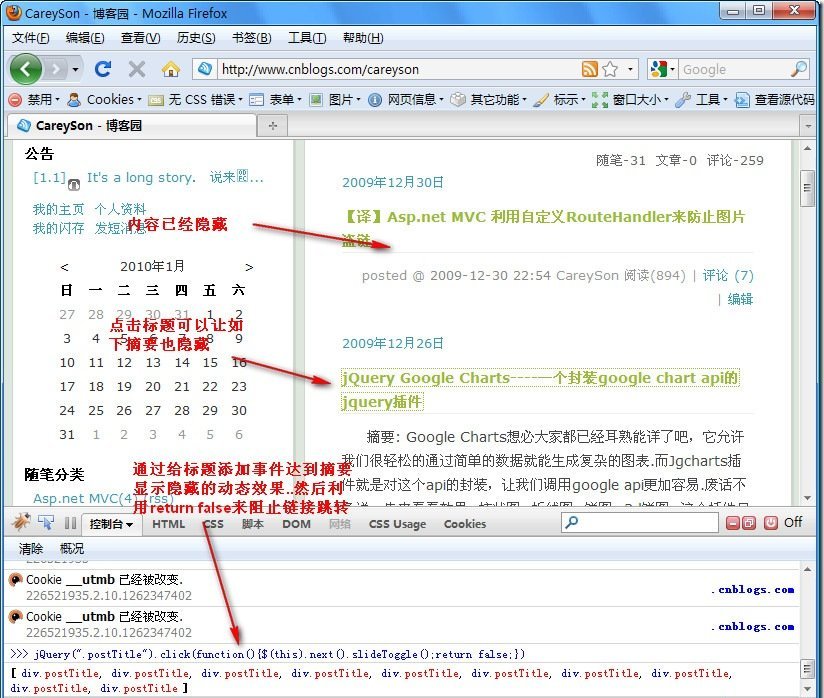
Task: Stop loading with the X icon
Action: tap(137, 69)
